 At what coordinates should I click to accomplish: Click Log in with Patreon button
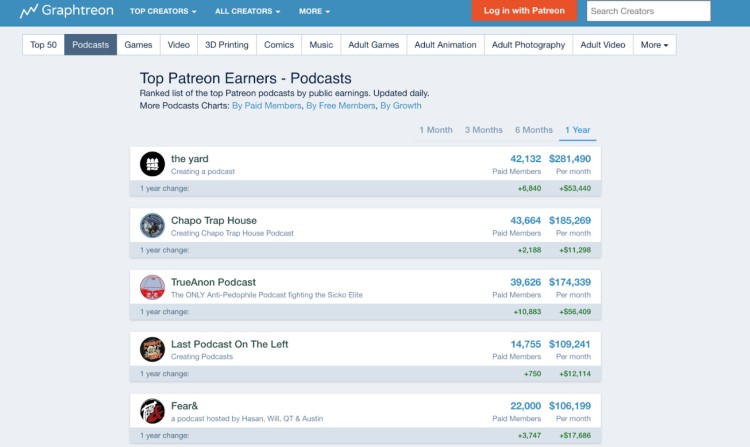click(524, 11)
